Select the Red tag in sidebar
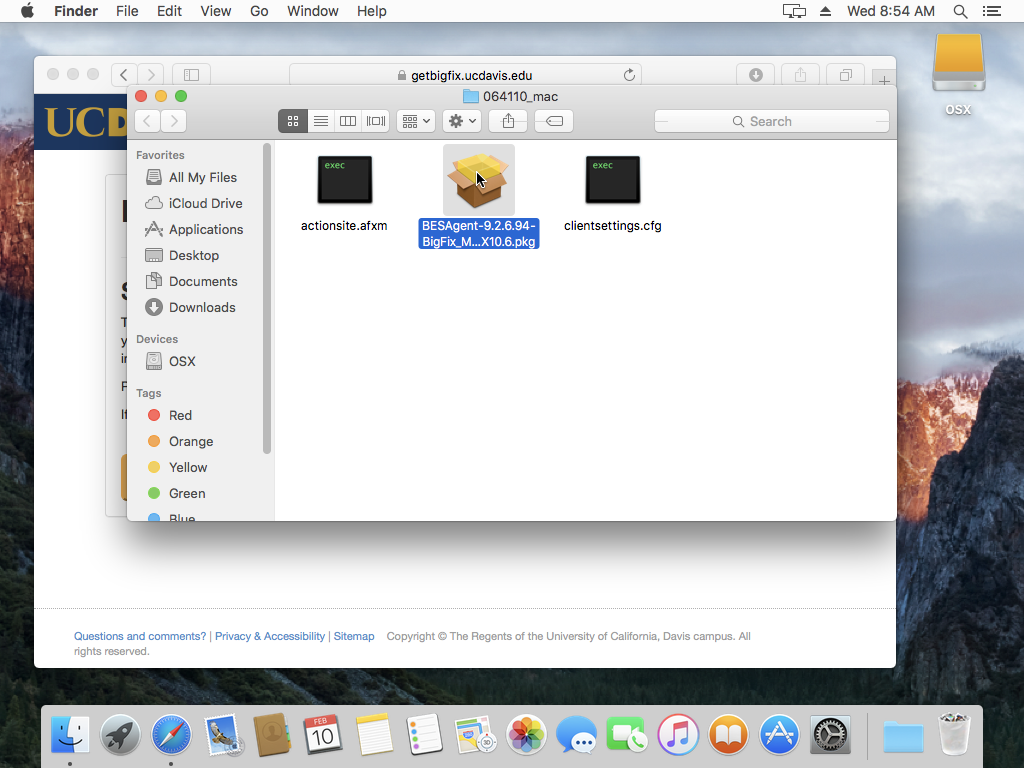This screenshot has height=768, width=1024. (180, 415)
